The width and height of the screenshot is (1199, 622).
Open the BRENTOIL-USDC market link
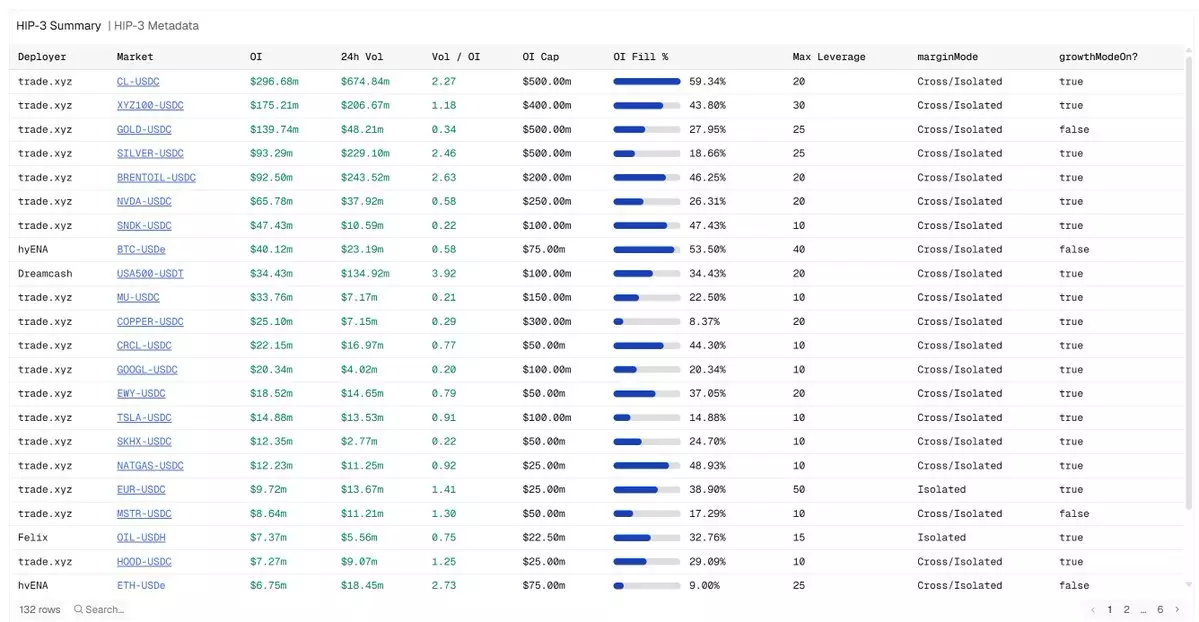pyautogui.click(x=156, y=177)
